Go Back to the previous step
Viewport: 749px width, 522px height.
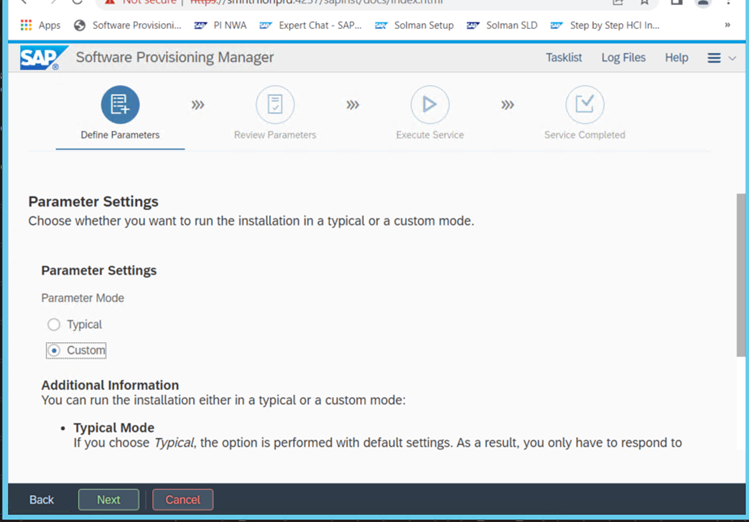[x=42, y=500]
